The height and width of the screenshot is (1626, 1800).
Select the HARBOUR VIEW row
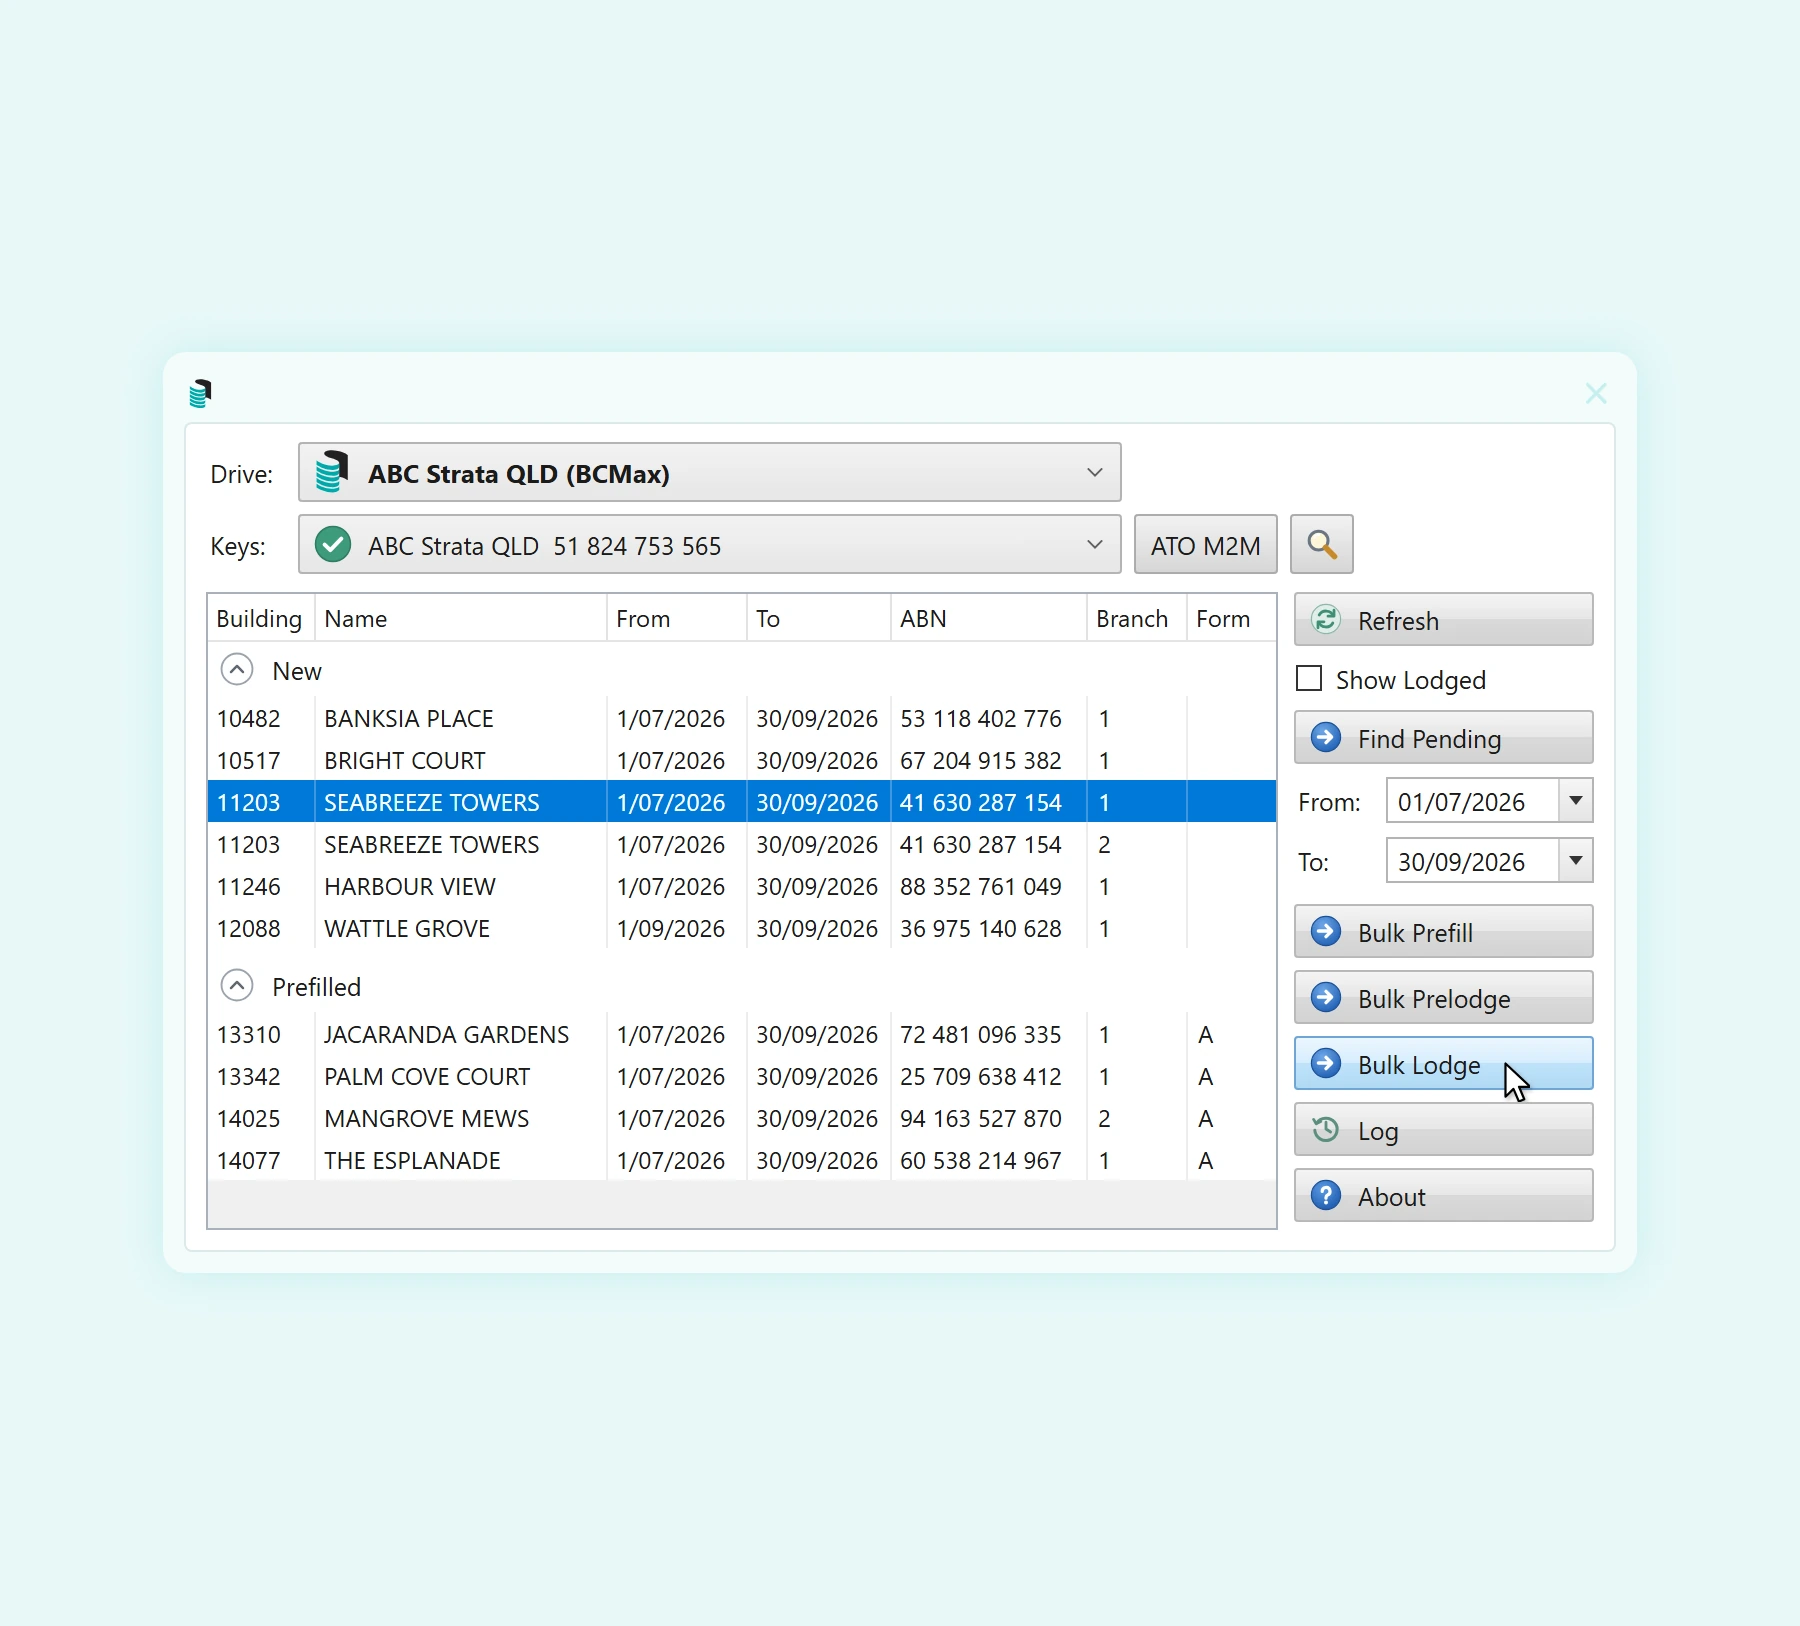point(741,887)
